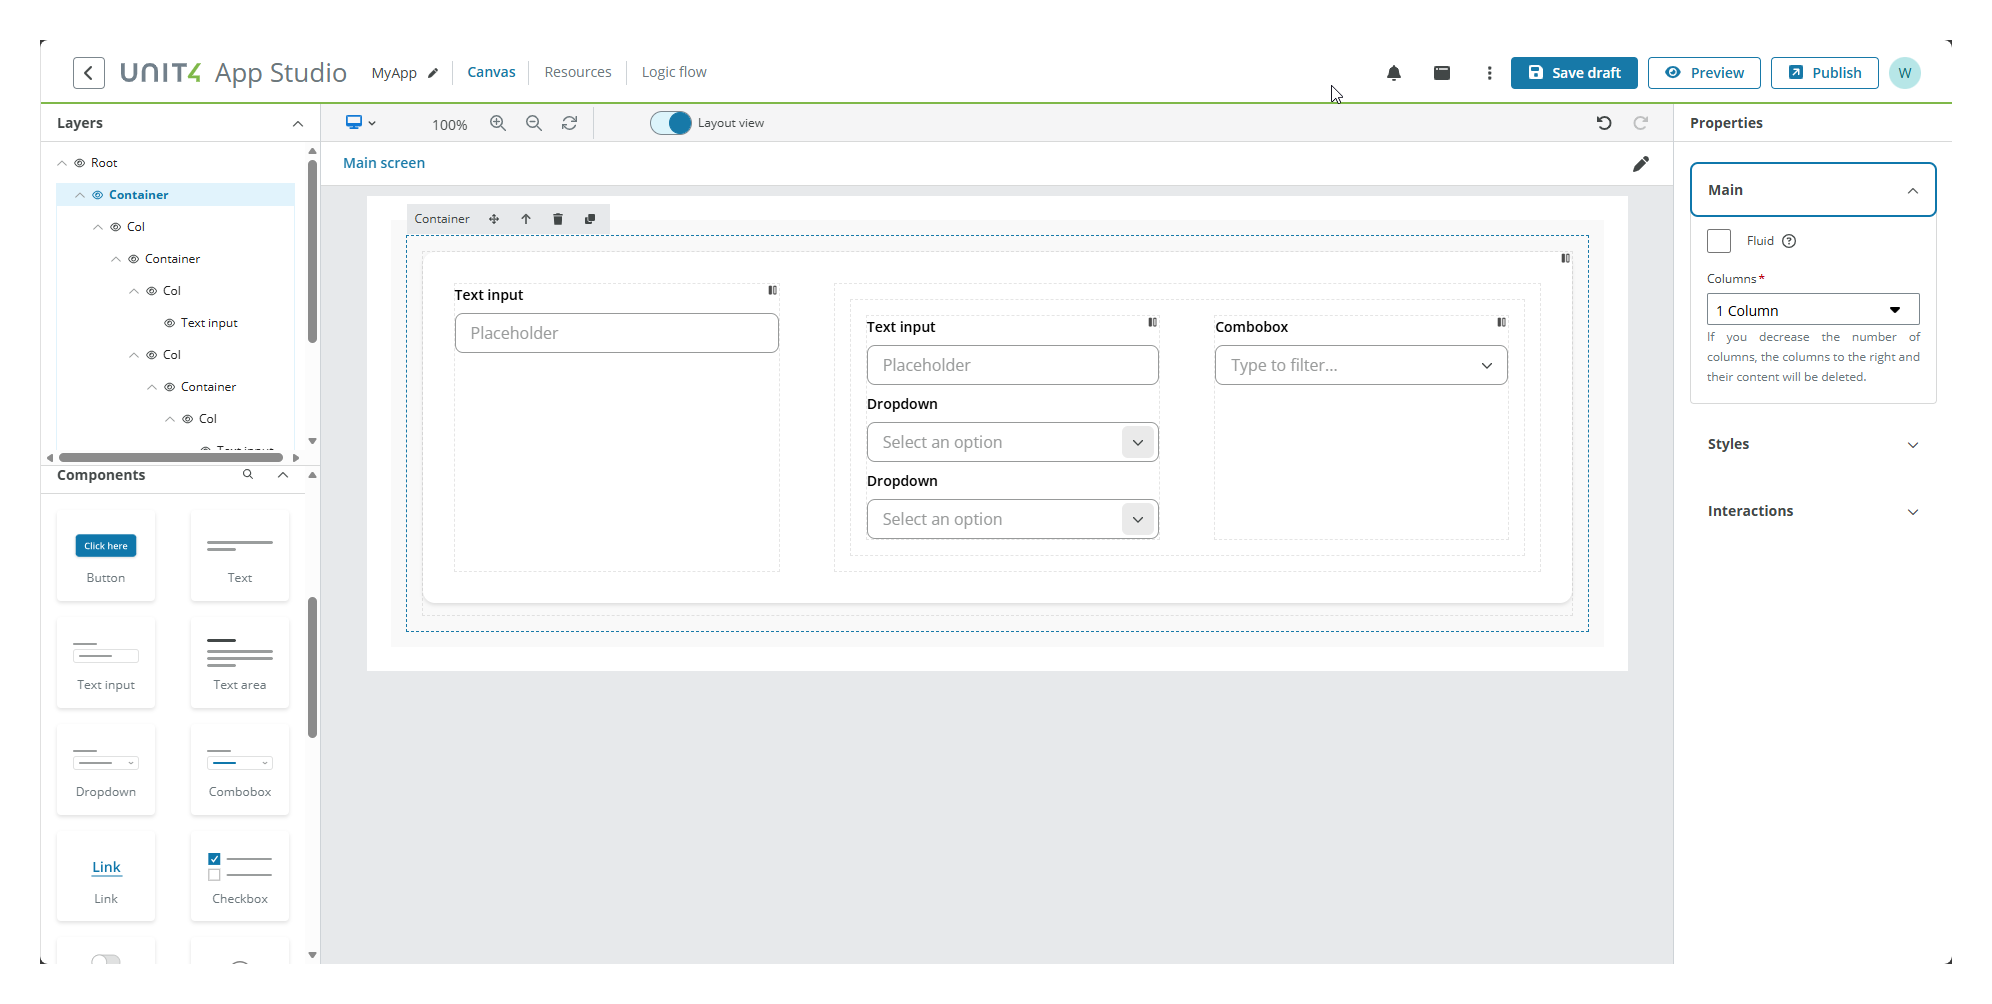This screenshot has width=1992, height=1004.
Task: Collapse the Layers panel
Action: click(298, 124)
